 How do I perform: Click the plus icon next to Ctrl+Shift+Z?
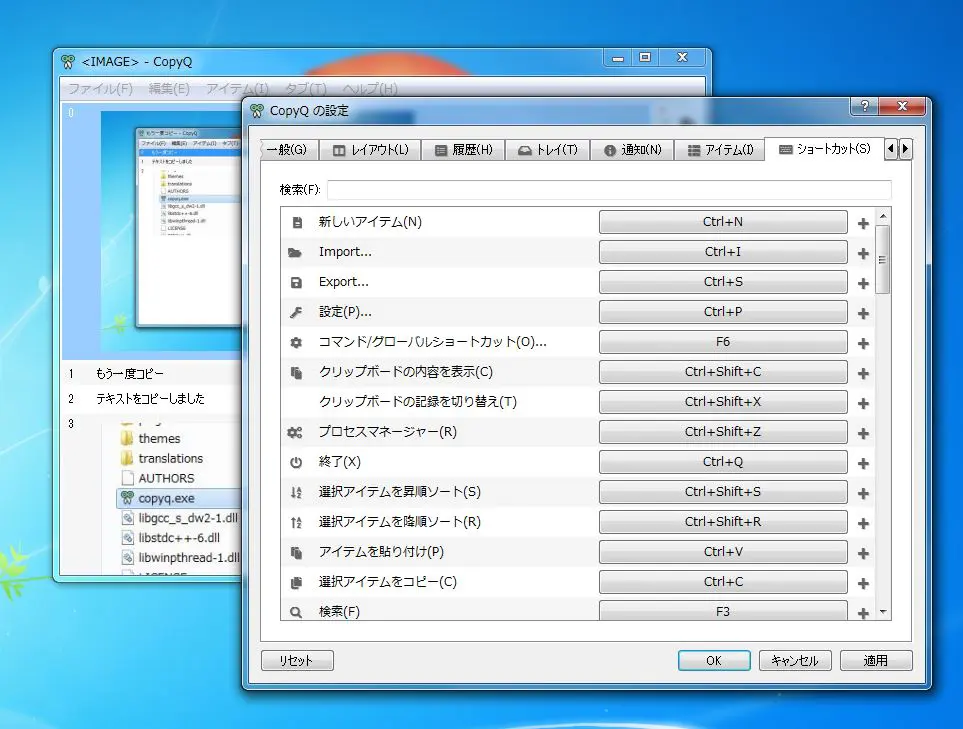pos(863,434)
